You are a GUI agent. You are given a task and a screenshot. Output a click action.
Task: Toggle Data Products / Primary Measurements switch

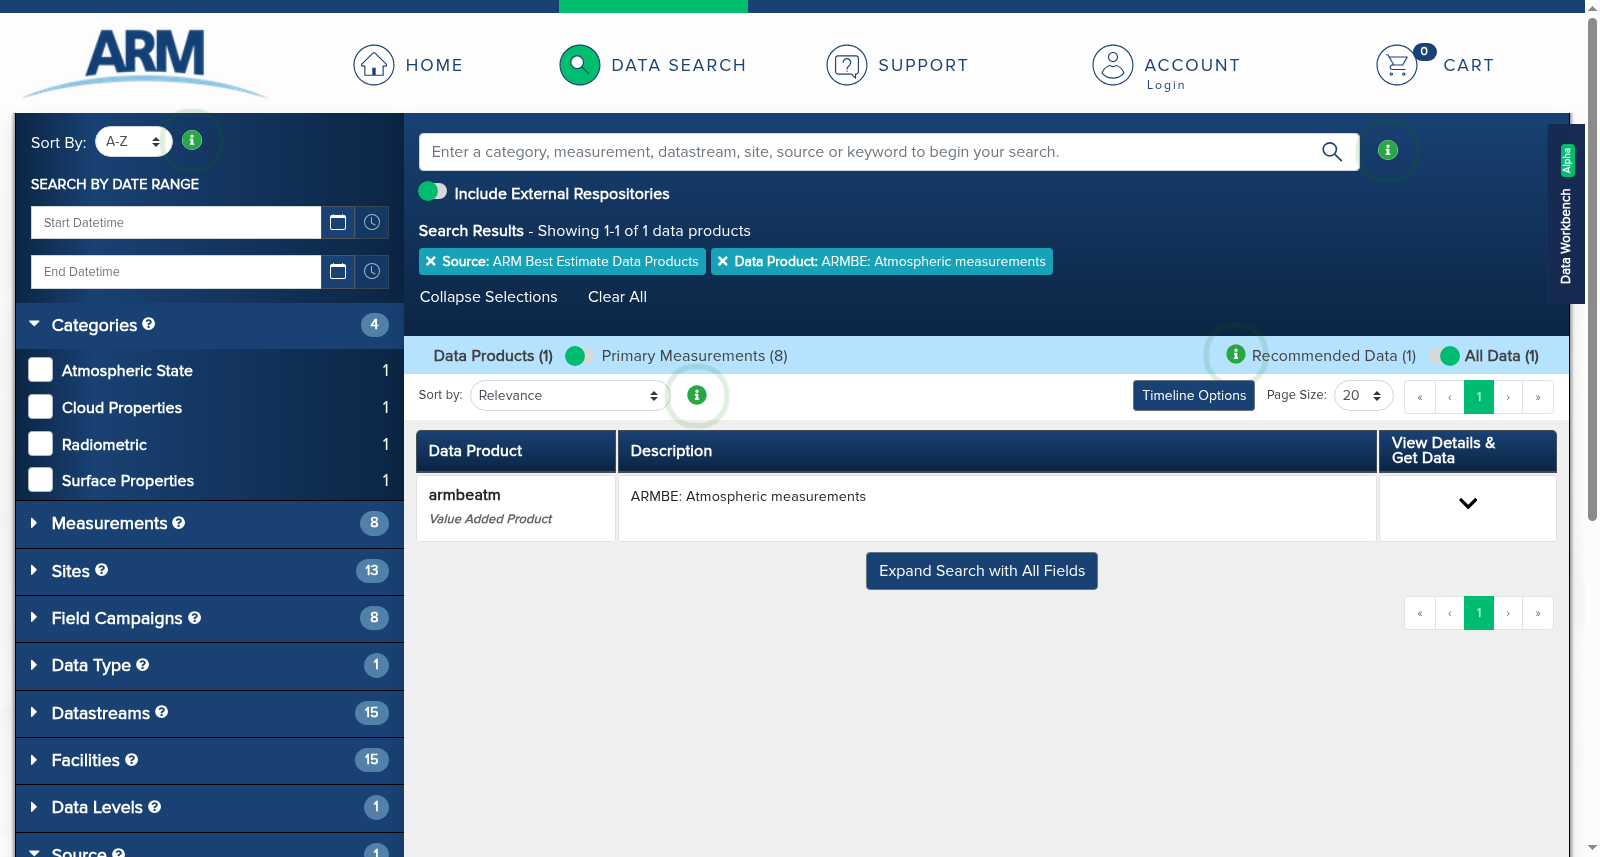577,356
